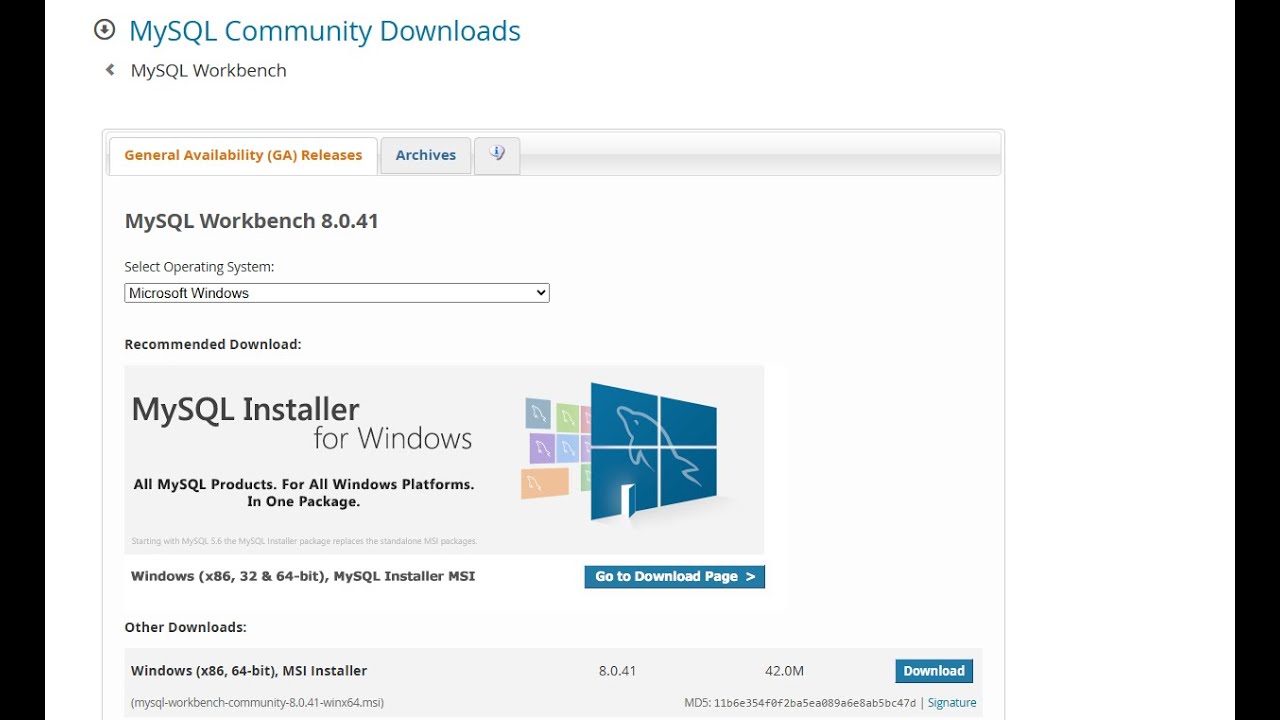1280x720 pixels.
Task: Click the Recommended Download label
Action: point(213,344)
